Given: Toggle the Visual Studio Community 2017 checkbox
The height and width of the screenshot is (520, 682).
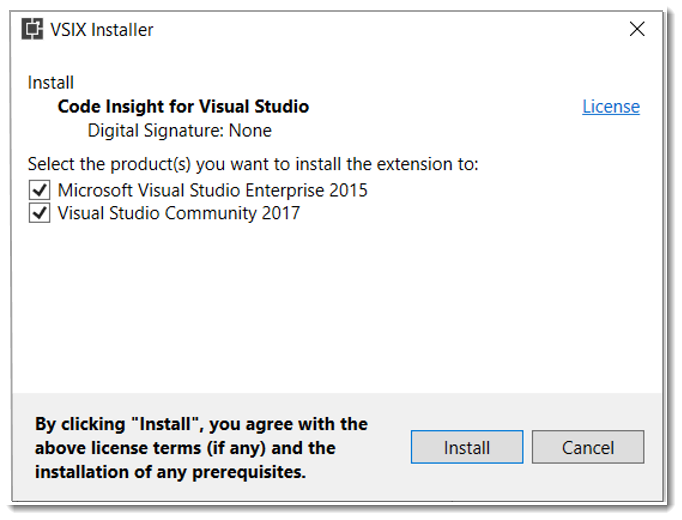Looking at the screenshot, I should pyautogui.click(x=40, y=213).
